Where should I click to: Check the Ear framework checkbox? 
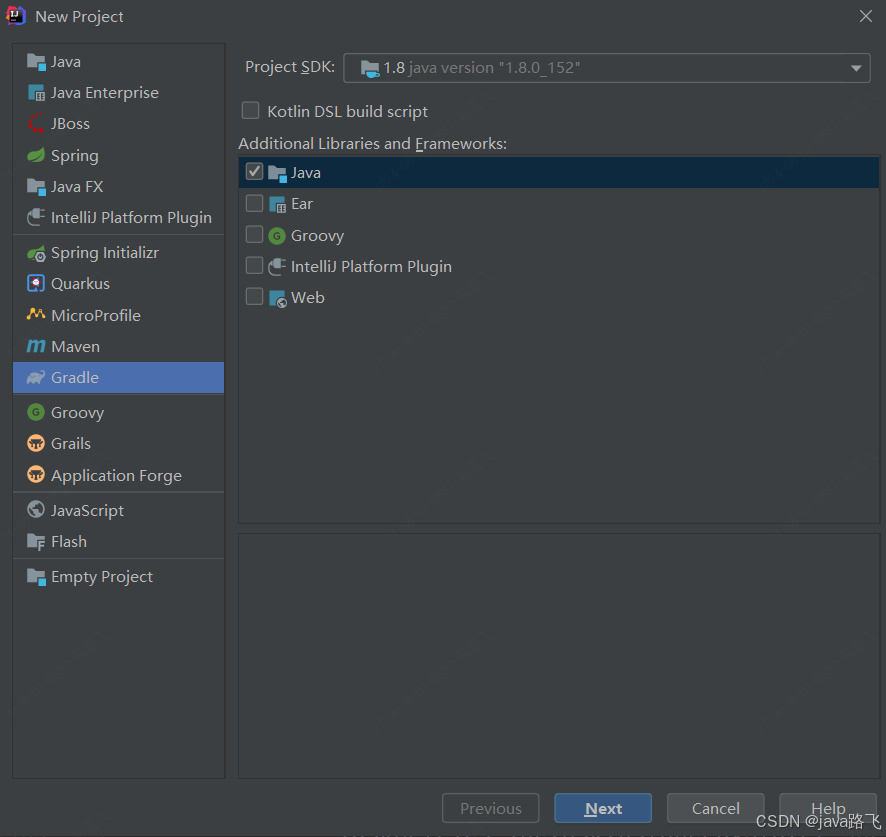point(254,203)
